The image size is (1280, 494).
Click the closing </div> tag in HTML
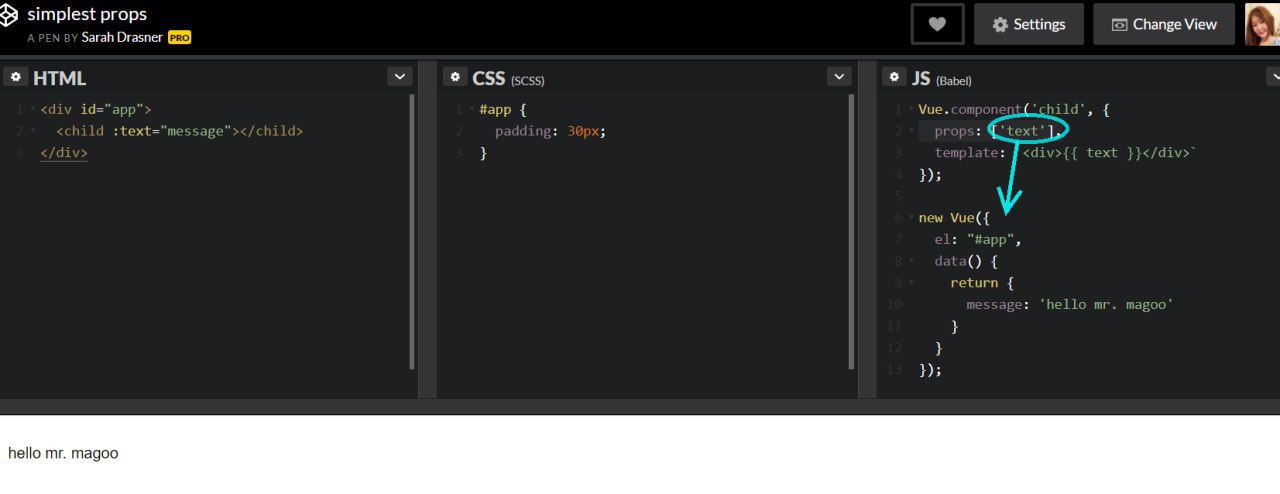coord(64,153)
